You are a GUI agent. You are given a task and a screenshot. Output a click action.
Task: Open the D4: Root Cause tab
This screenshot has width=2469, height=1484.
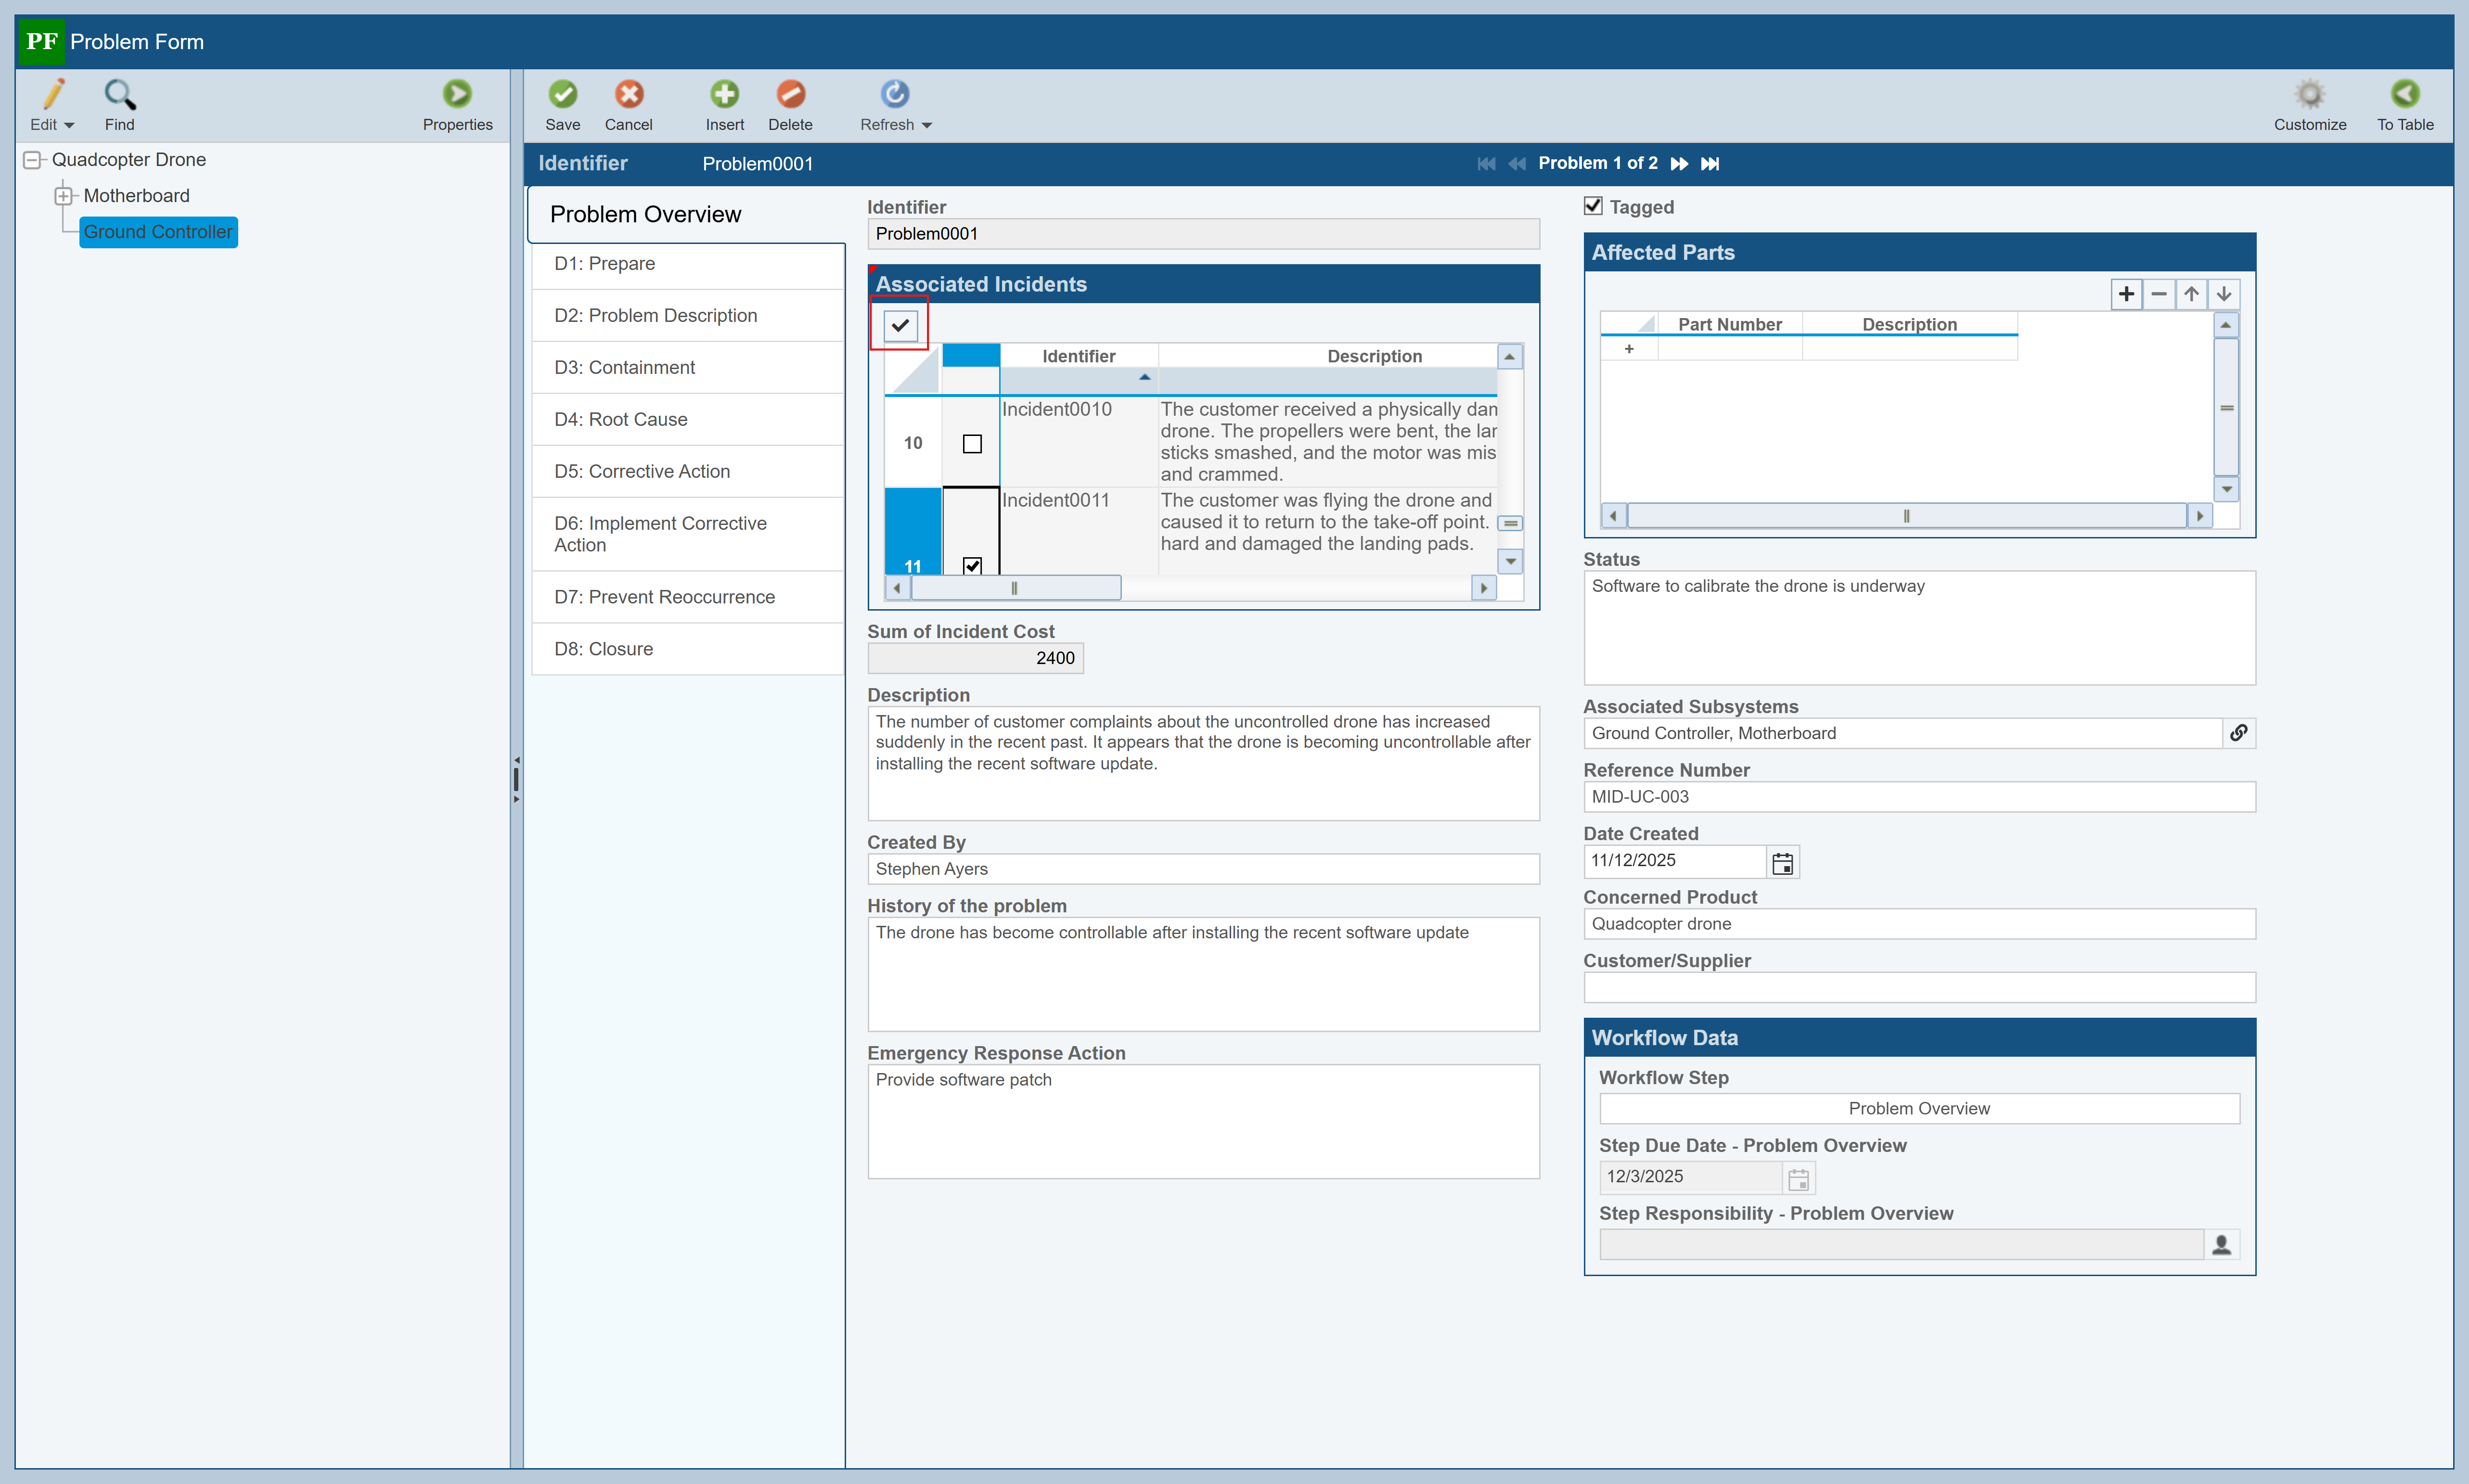[620, 419]
